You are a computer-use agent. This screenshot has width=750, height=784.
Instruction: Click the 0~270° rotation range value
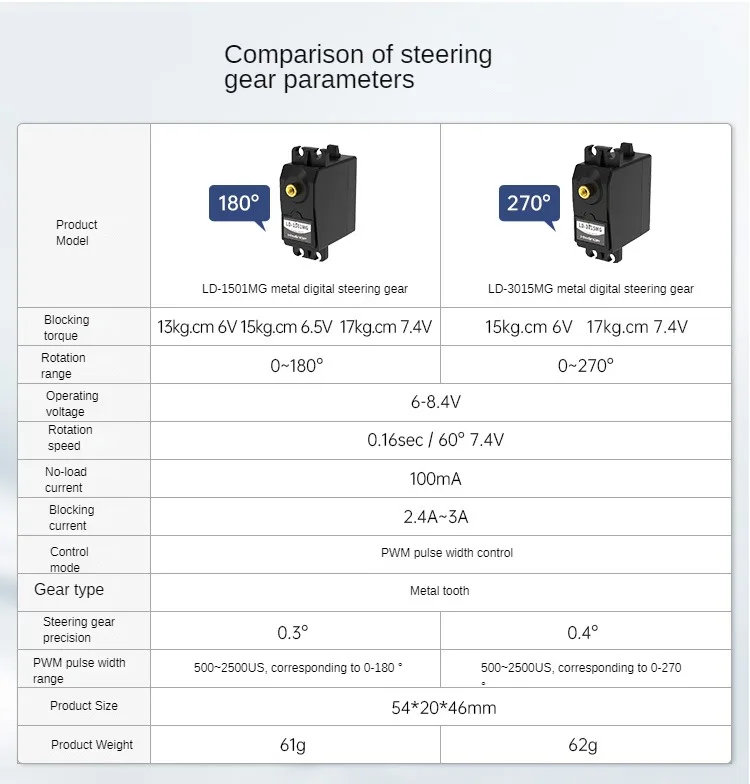586,366
